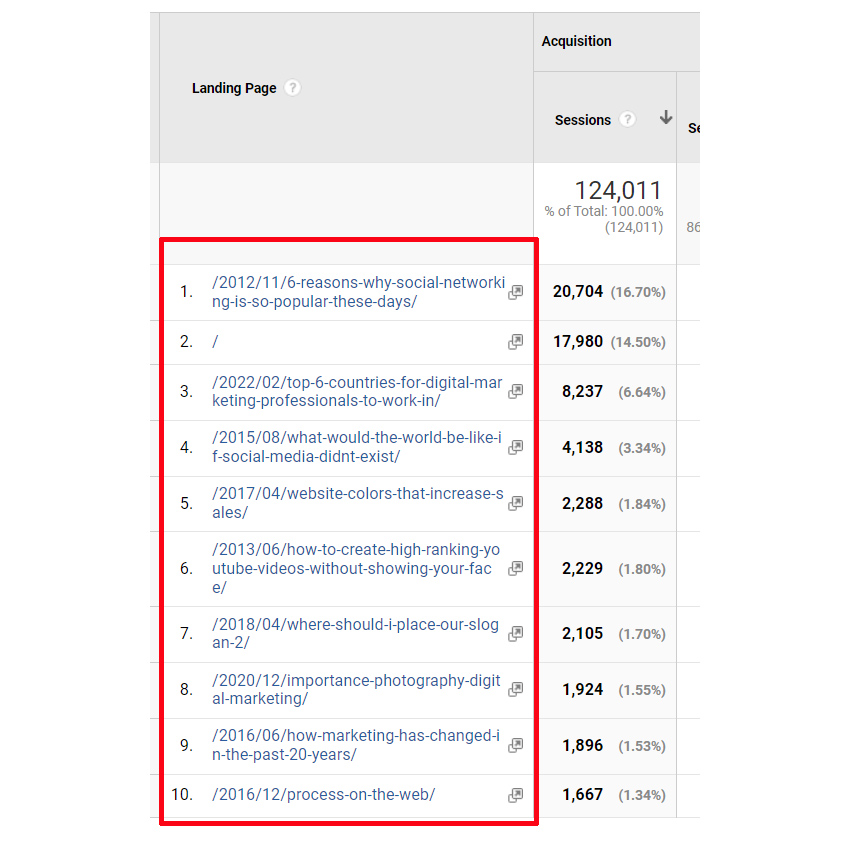This screenshot has width=850, height=850.
Task: Open external icon for website-colors row
Action: tap(516, 503)
